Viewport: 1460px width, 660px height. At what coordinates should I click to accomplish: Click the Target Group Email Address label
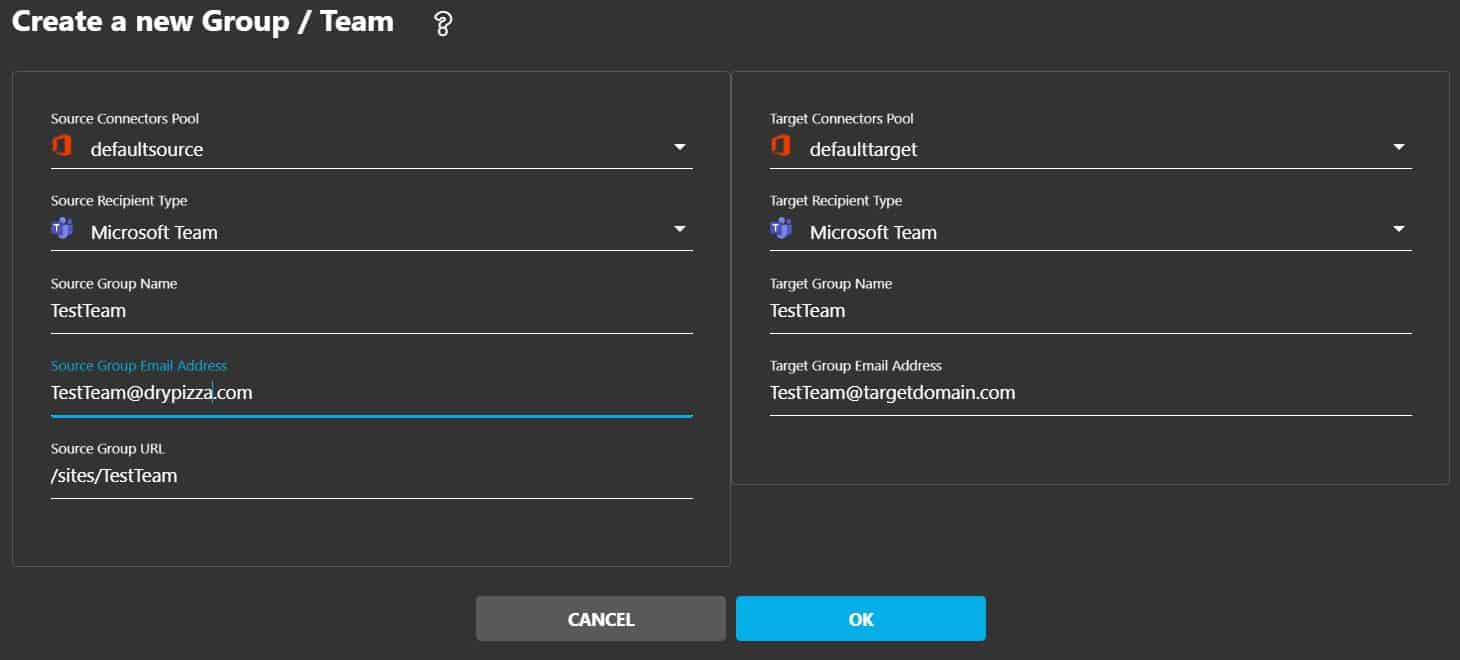[856, 366]
